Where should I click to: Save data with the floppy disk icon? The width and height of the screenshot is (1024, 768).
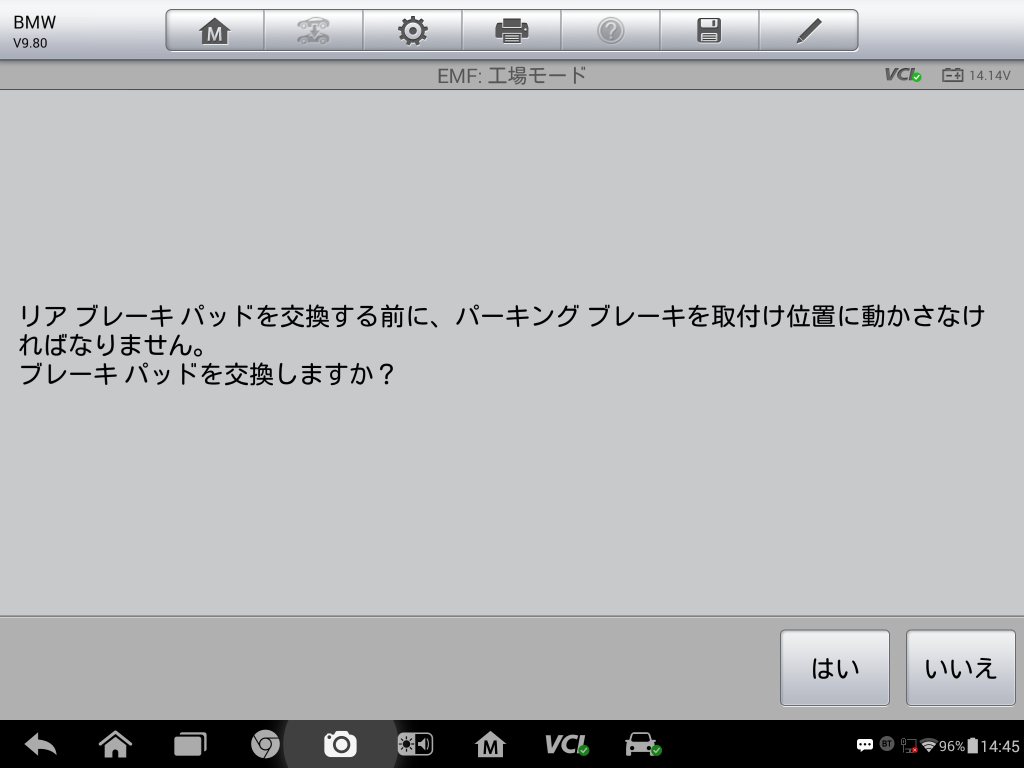click(x=709, y=31)
